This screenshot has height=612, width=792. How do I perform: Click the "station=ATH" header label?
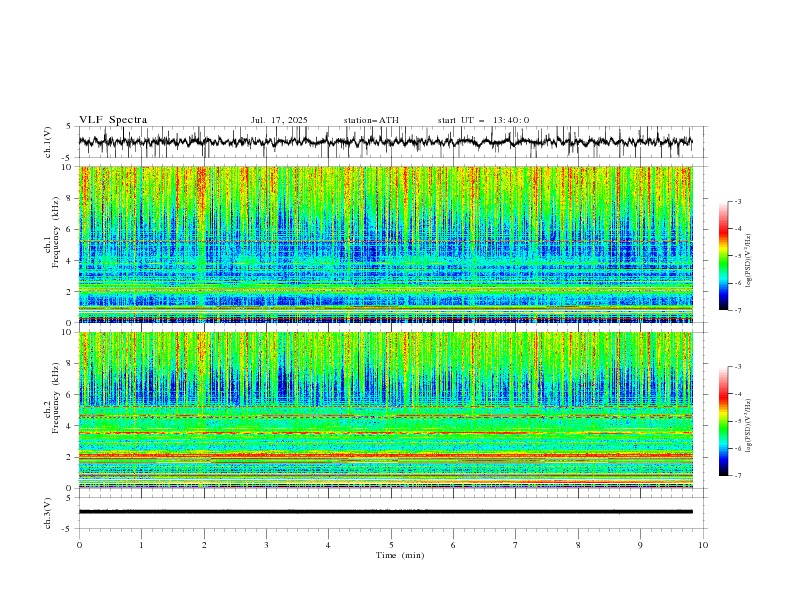pyautogui.click(x=371, y=120)
